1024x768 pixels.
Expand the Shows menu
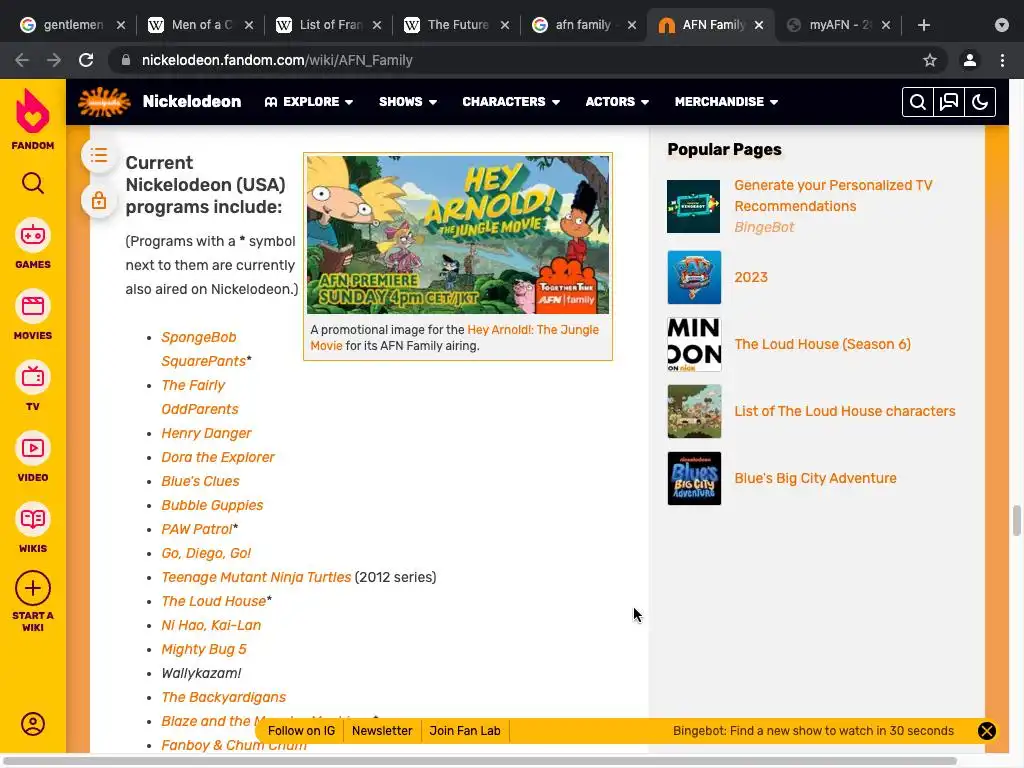(x=408, y=102)
